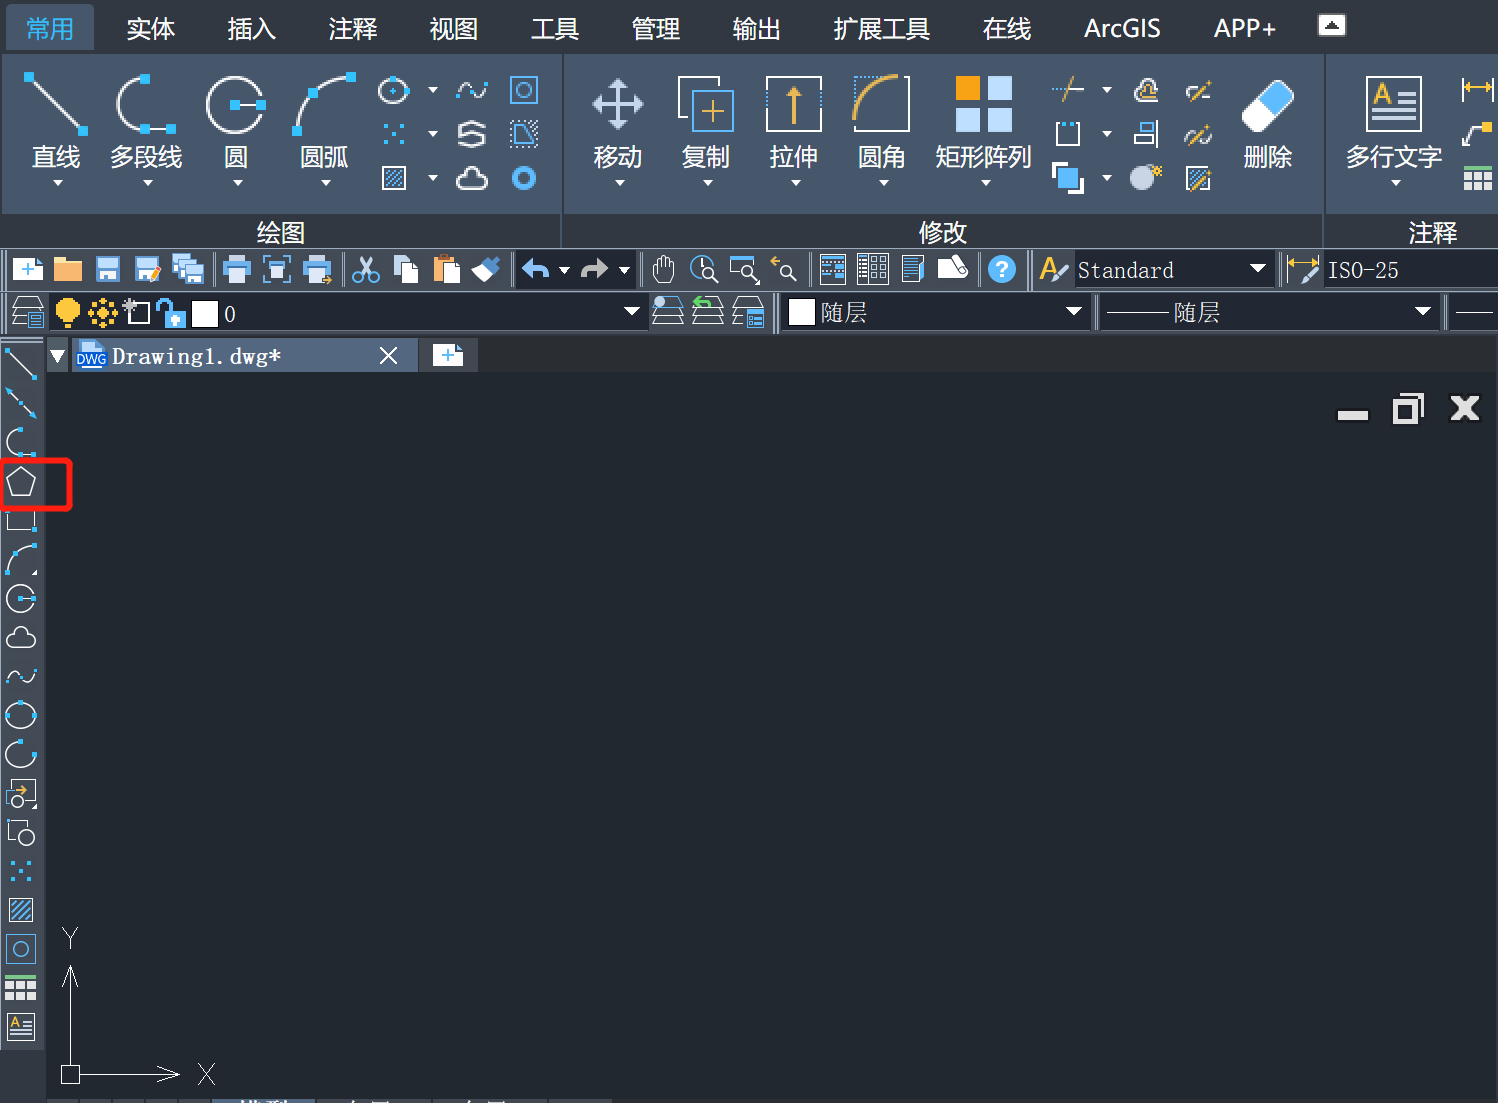Switch to the 视图 ribbon tab
The height and width of the screenshot is (1103, 1498).
(x=454, y=28)
